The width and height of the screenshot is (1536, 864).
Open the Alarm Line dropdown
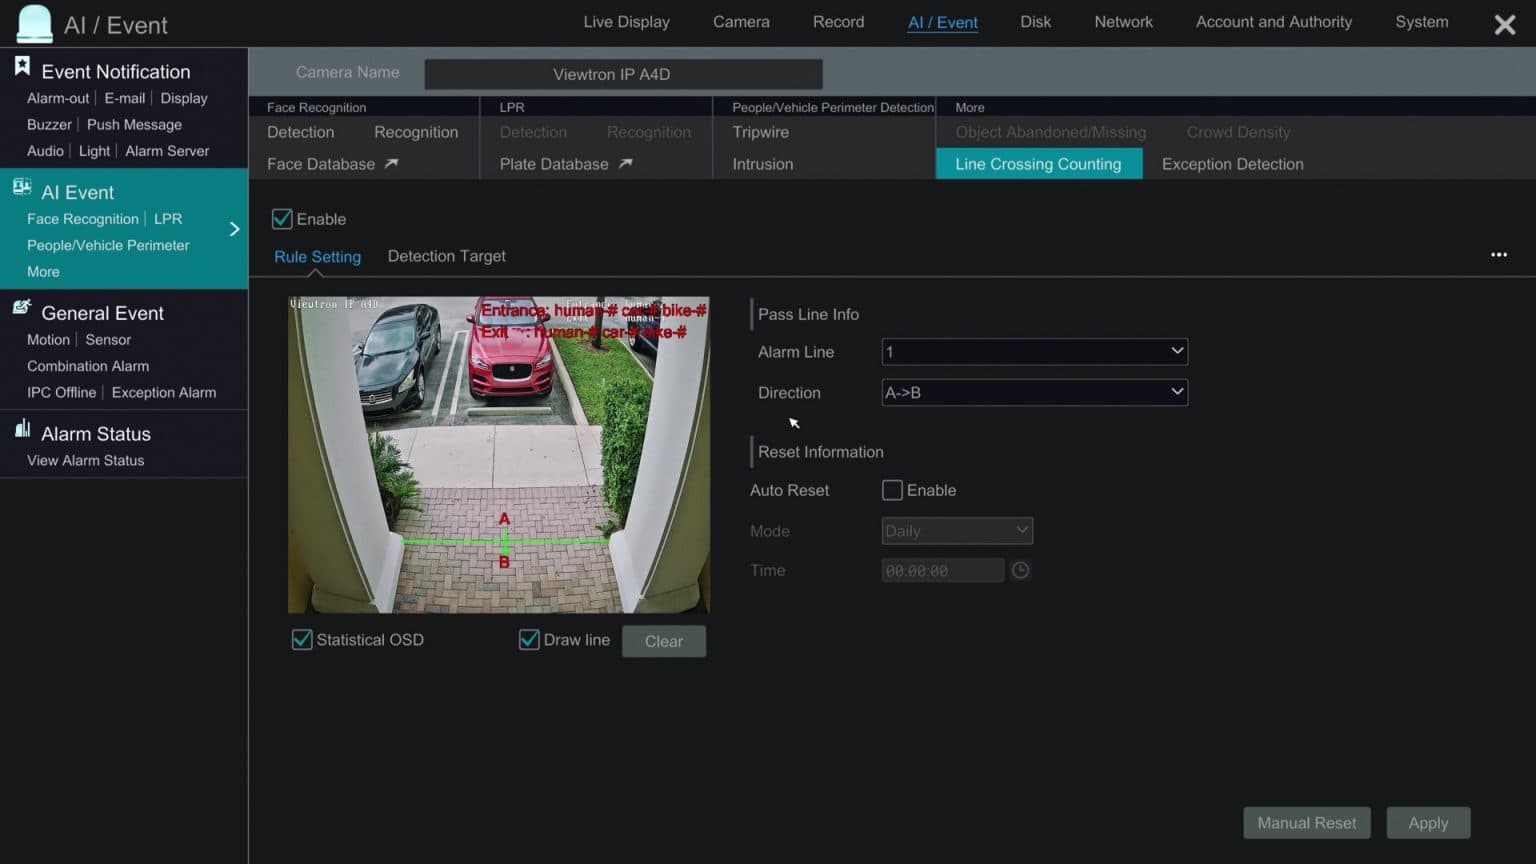coord(1034,351)
